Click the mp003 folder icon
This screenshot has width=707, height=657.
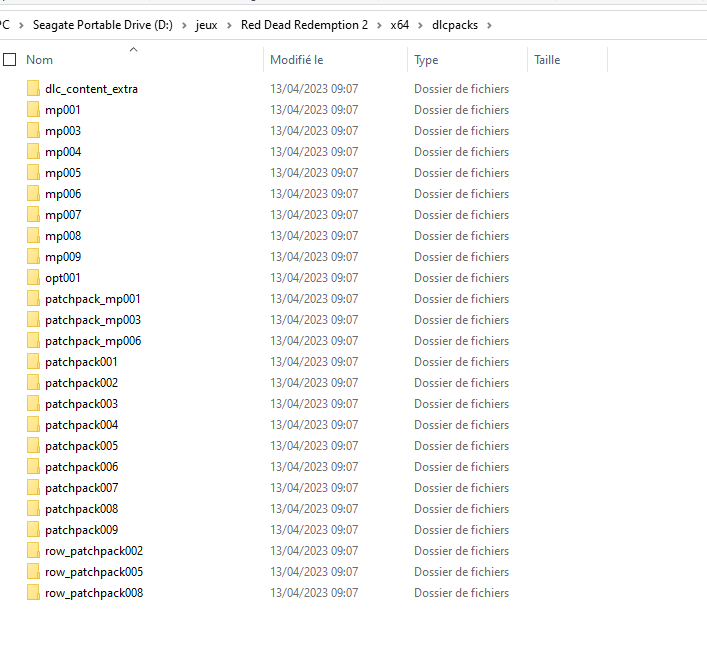point(33,130)
